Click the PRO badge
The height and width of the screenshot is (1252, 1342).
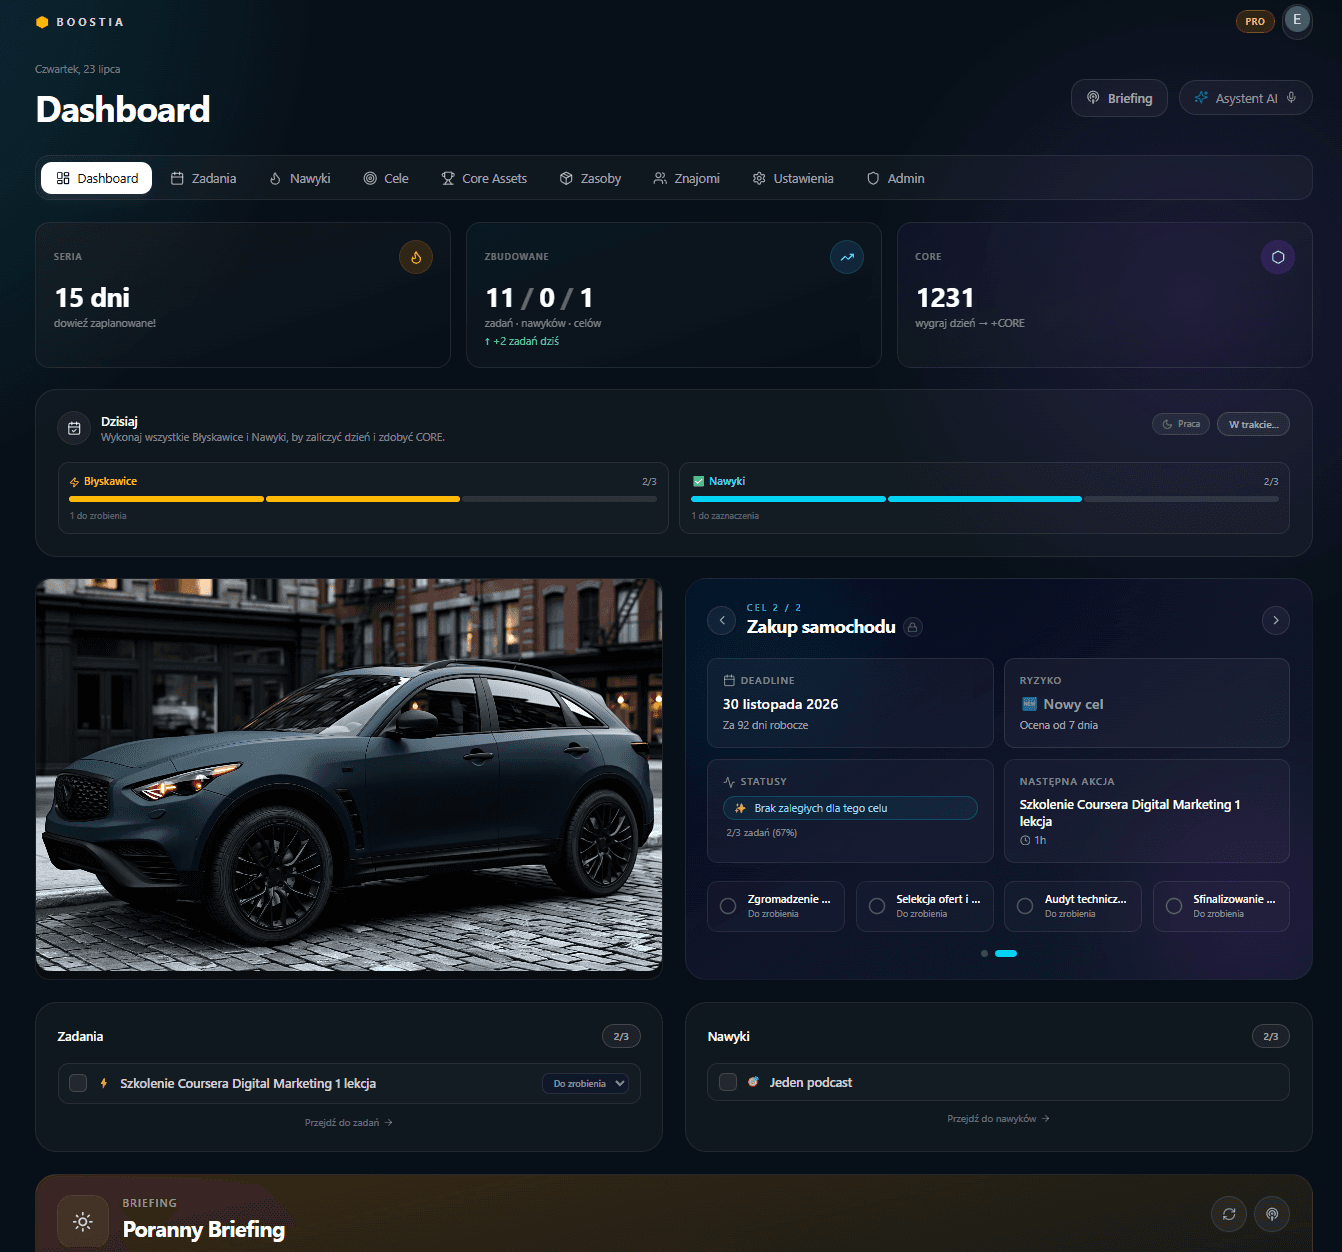coord(1255,21)
